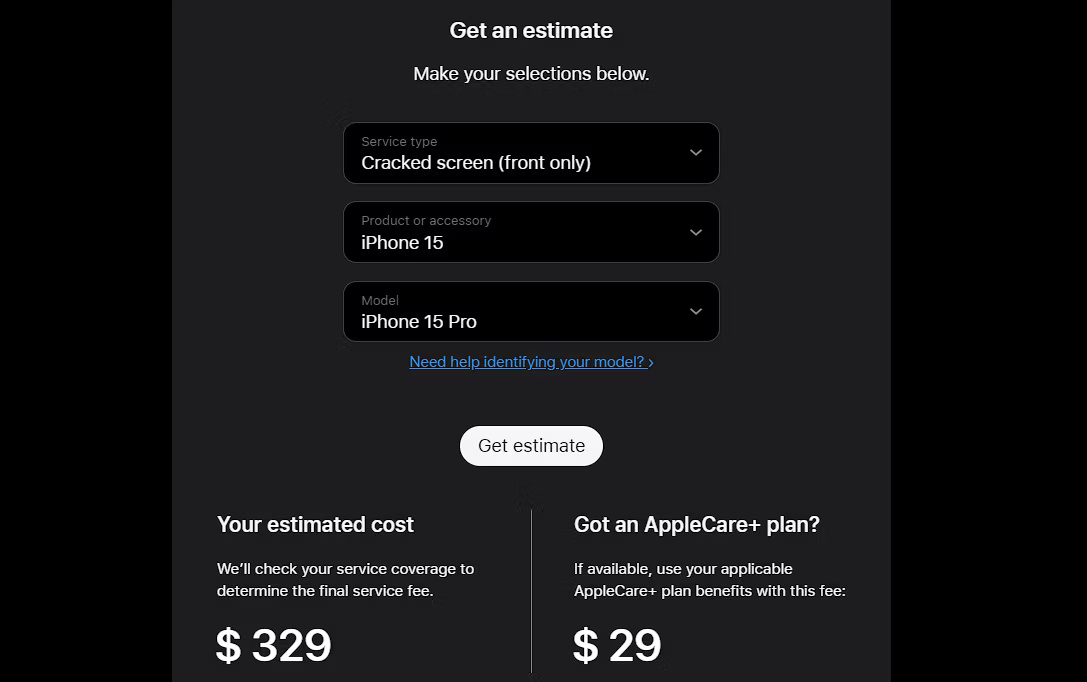Expand the Product or accessory selector
Viewport: 1087px width, 682px height.
pyautogui.click(x=531, y=231)
